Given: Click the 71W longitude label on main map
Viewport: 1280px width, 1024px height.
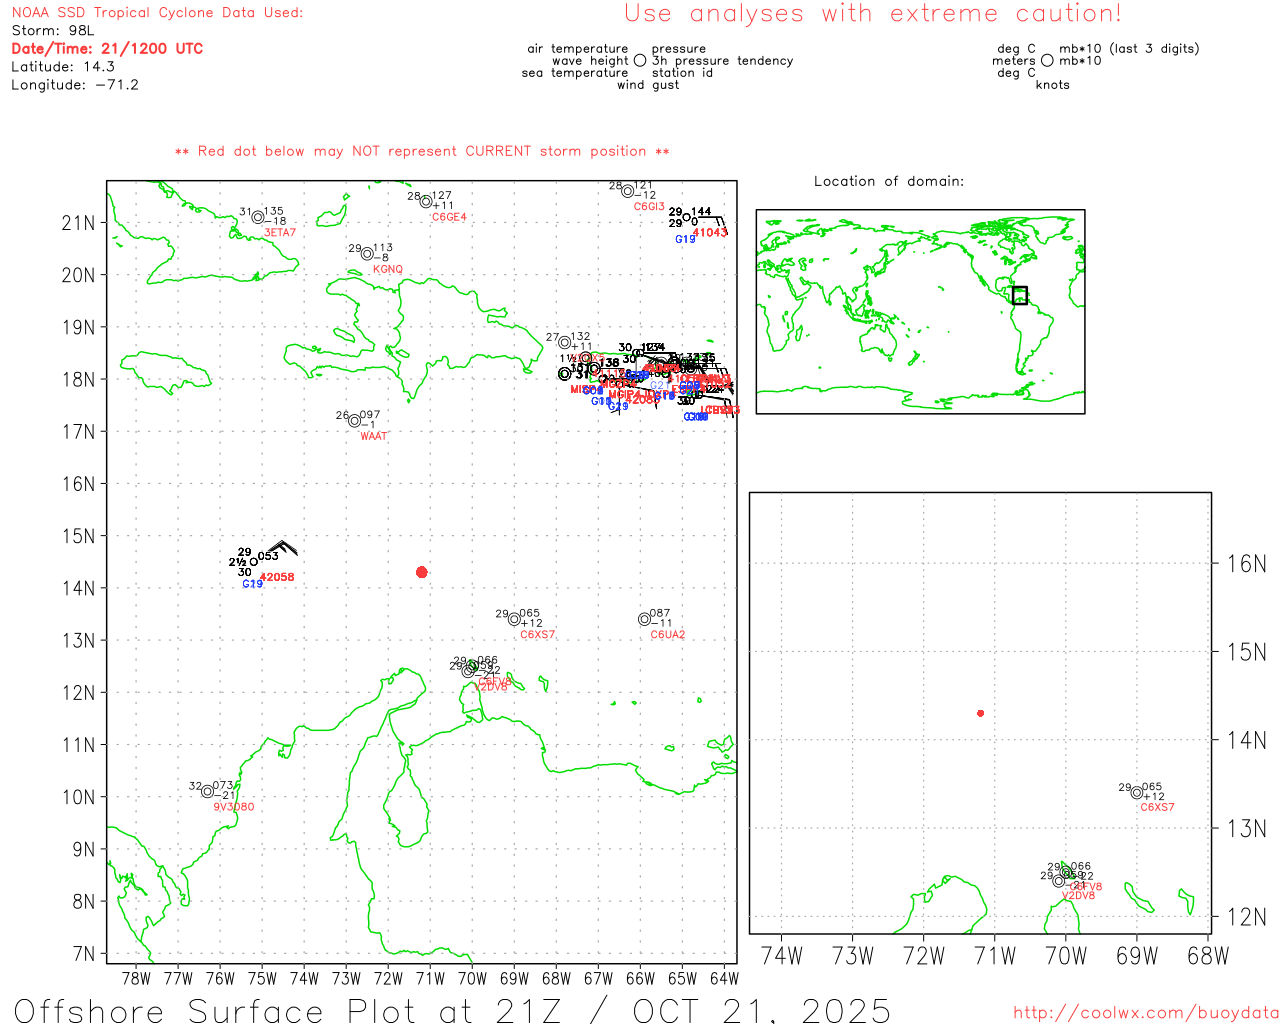Looking at the screenshot, I should pyautogui.click(x=430, y=978).
